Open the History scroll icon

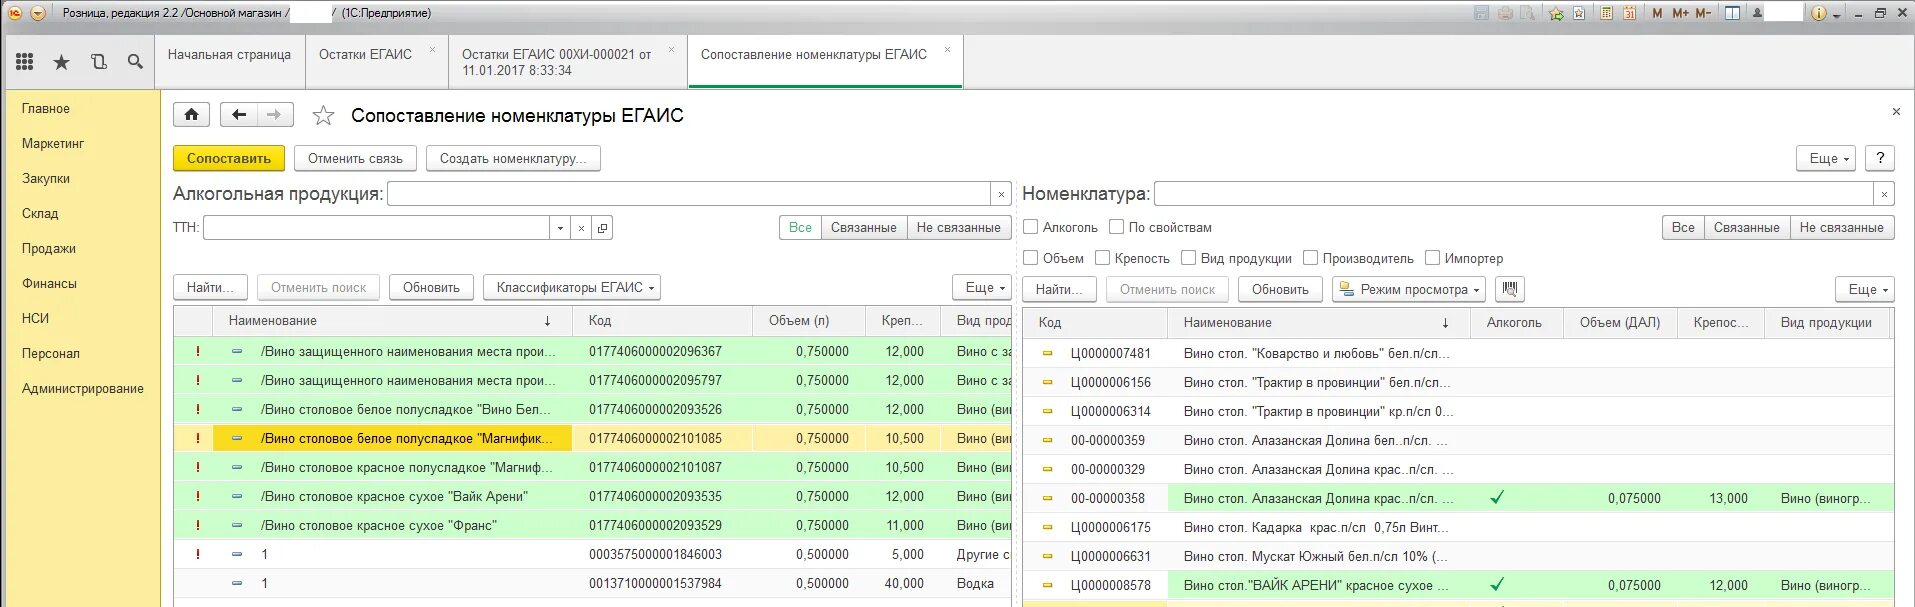[x=98, y=62]
